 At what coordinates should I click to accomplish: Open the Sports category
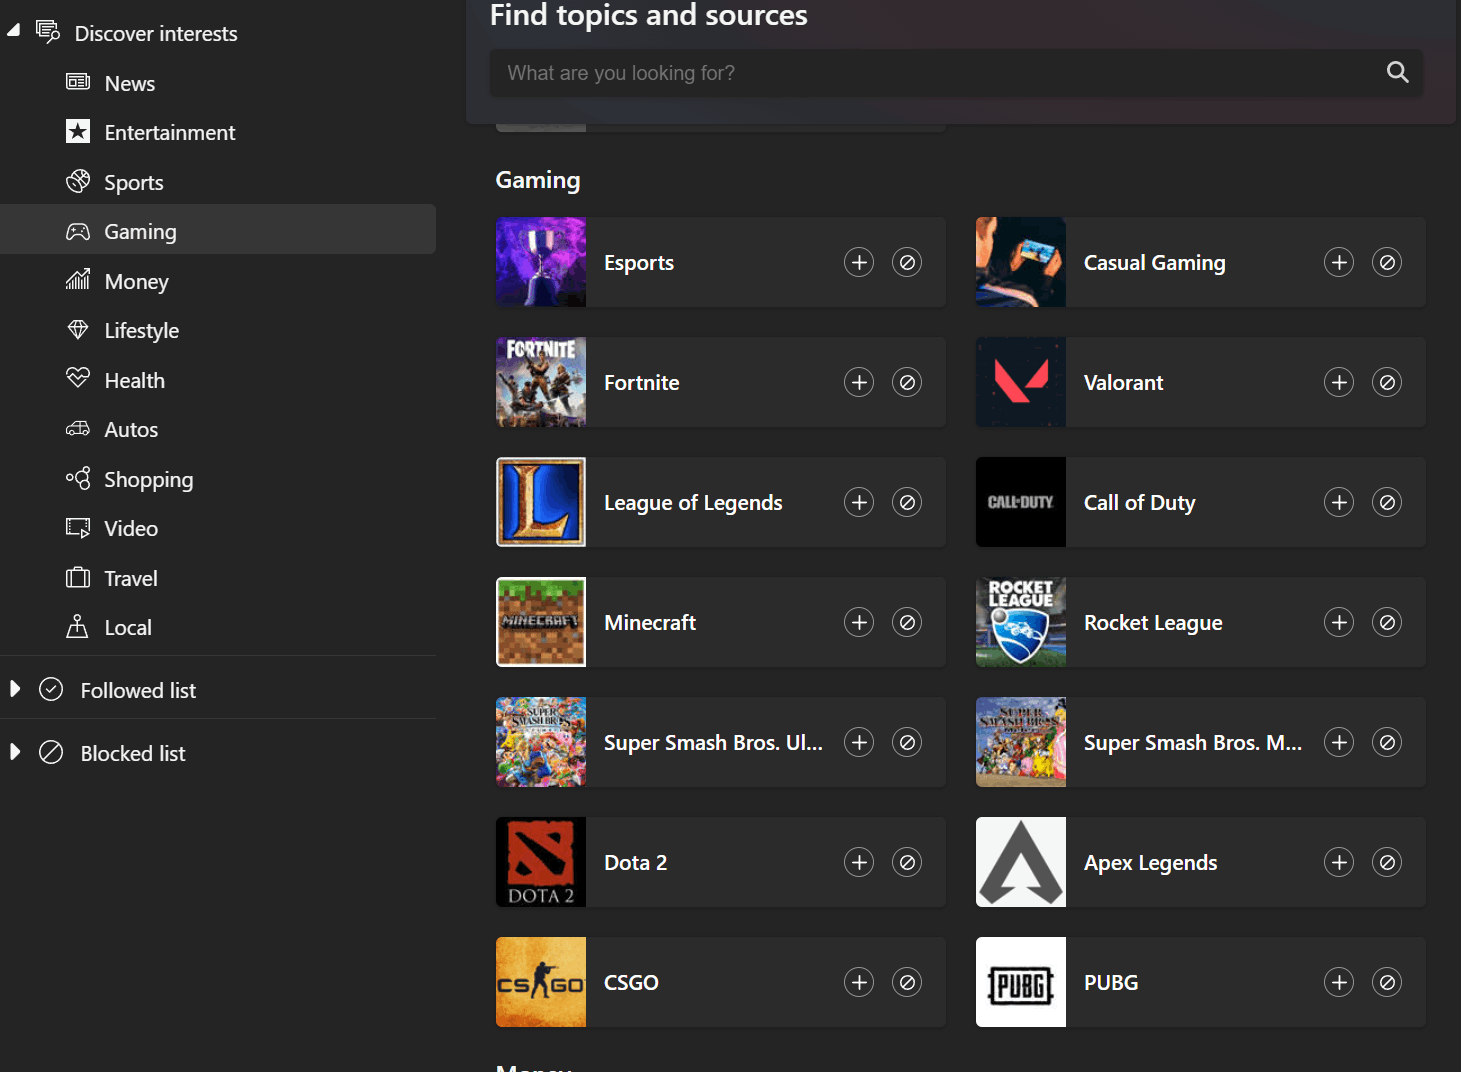pyautogui.click(x=218, y=182)
